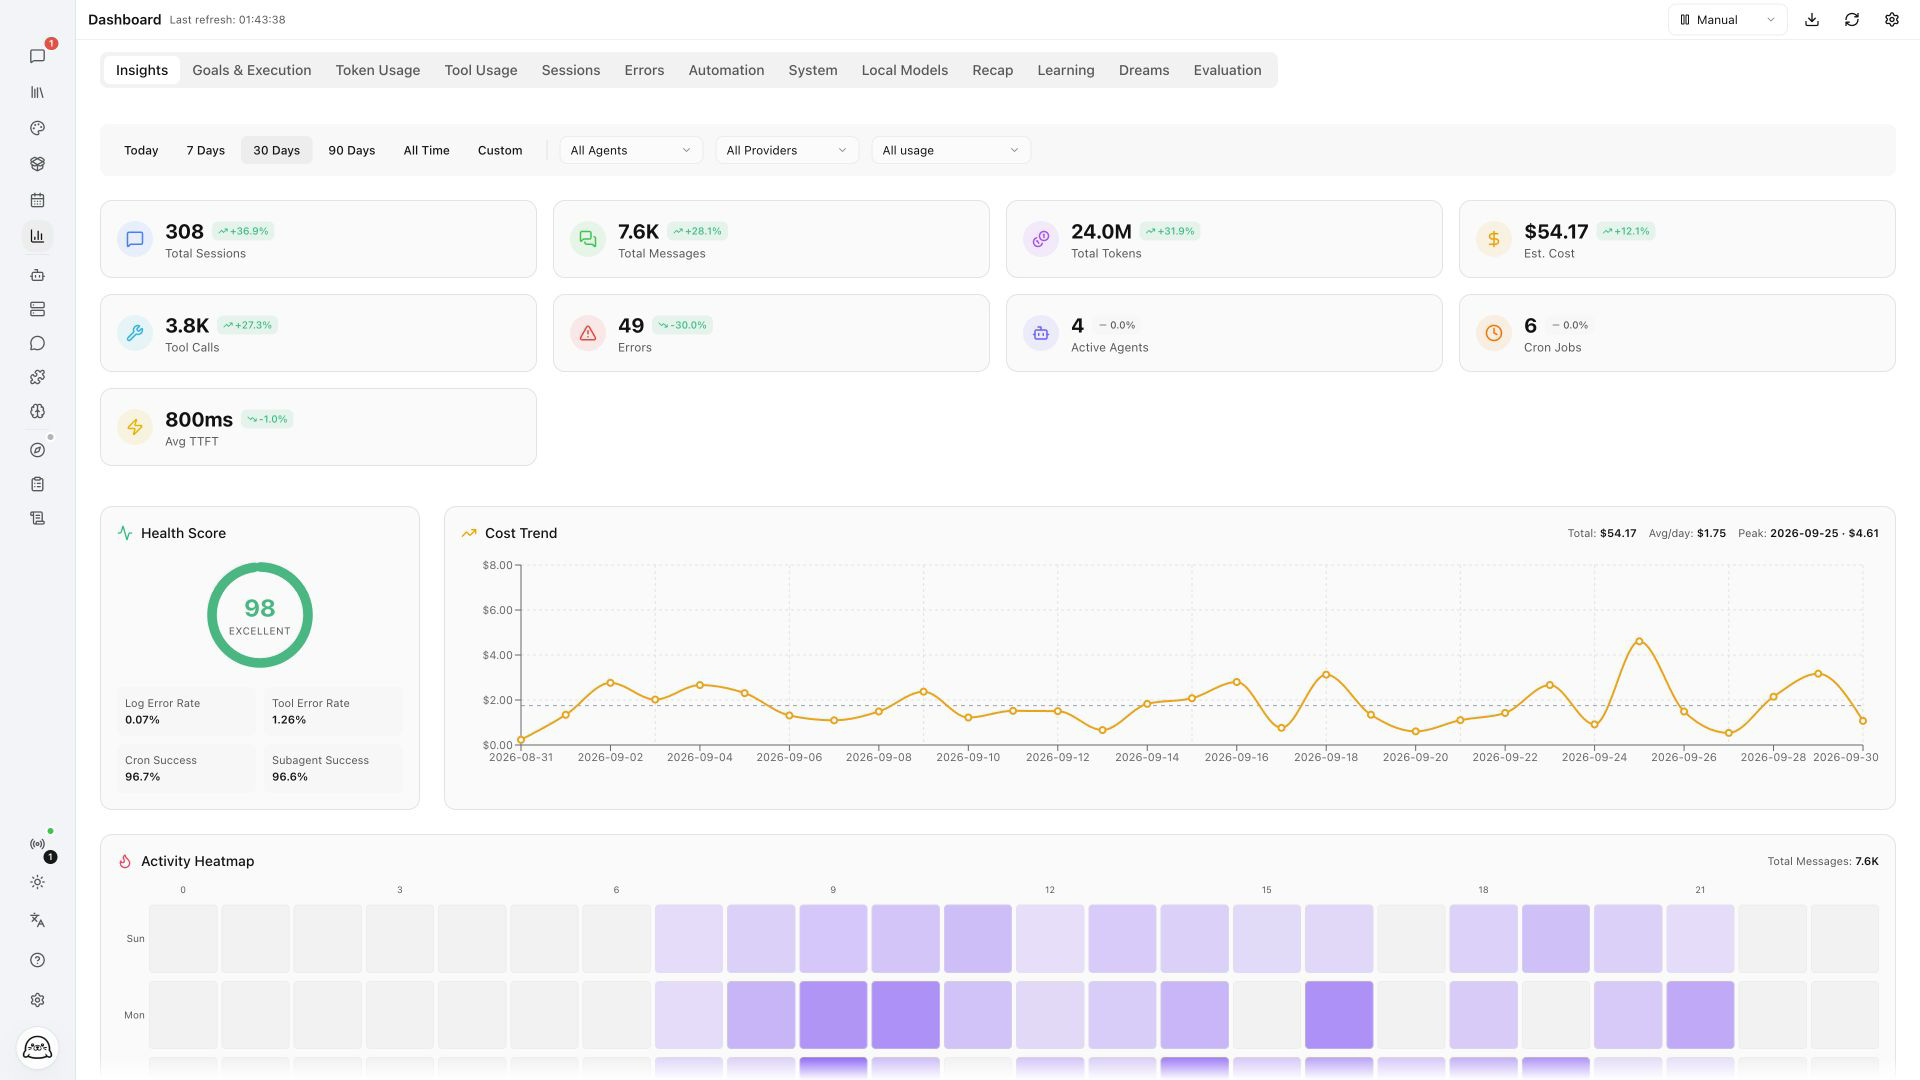Click the refresh dashboard icon

pyautogui.click(x=1852, y=20)
